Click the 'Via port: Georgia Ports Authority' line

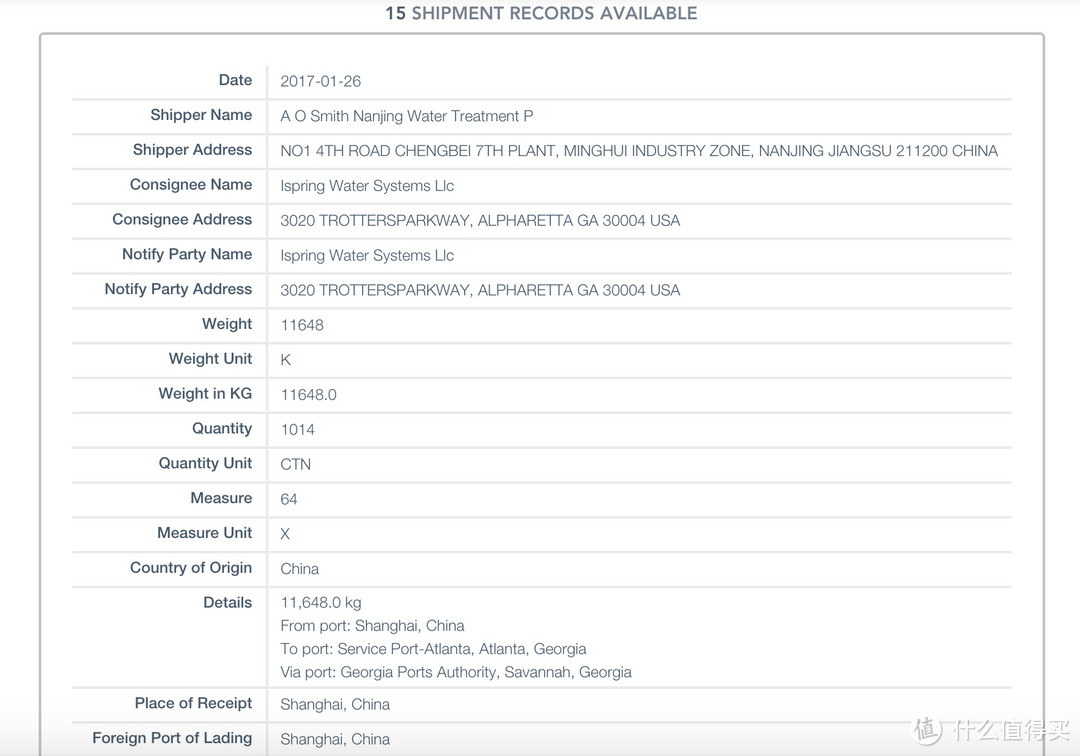coord(456,672)
